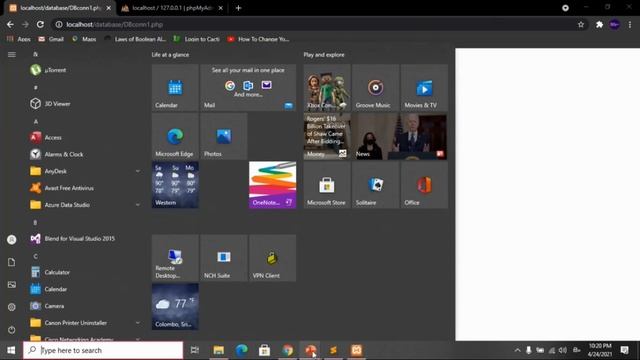
Task: Launch the Solitaire tile
Action: click(x=376, y=185)
